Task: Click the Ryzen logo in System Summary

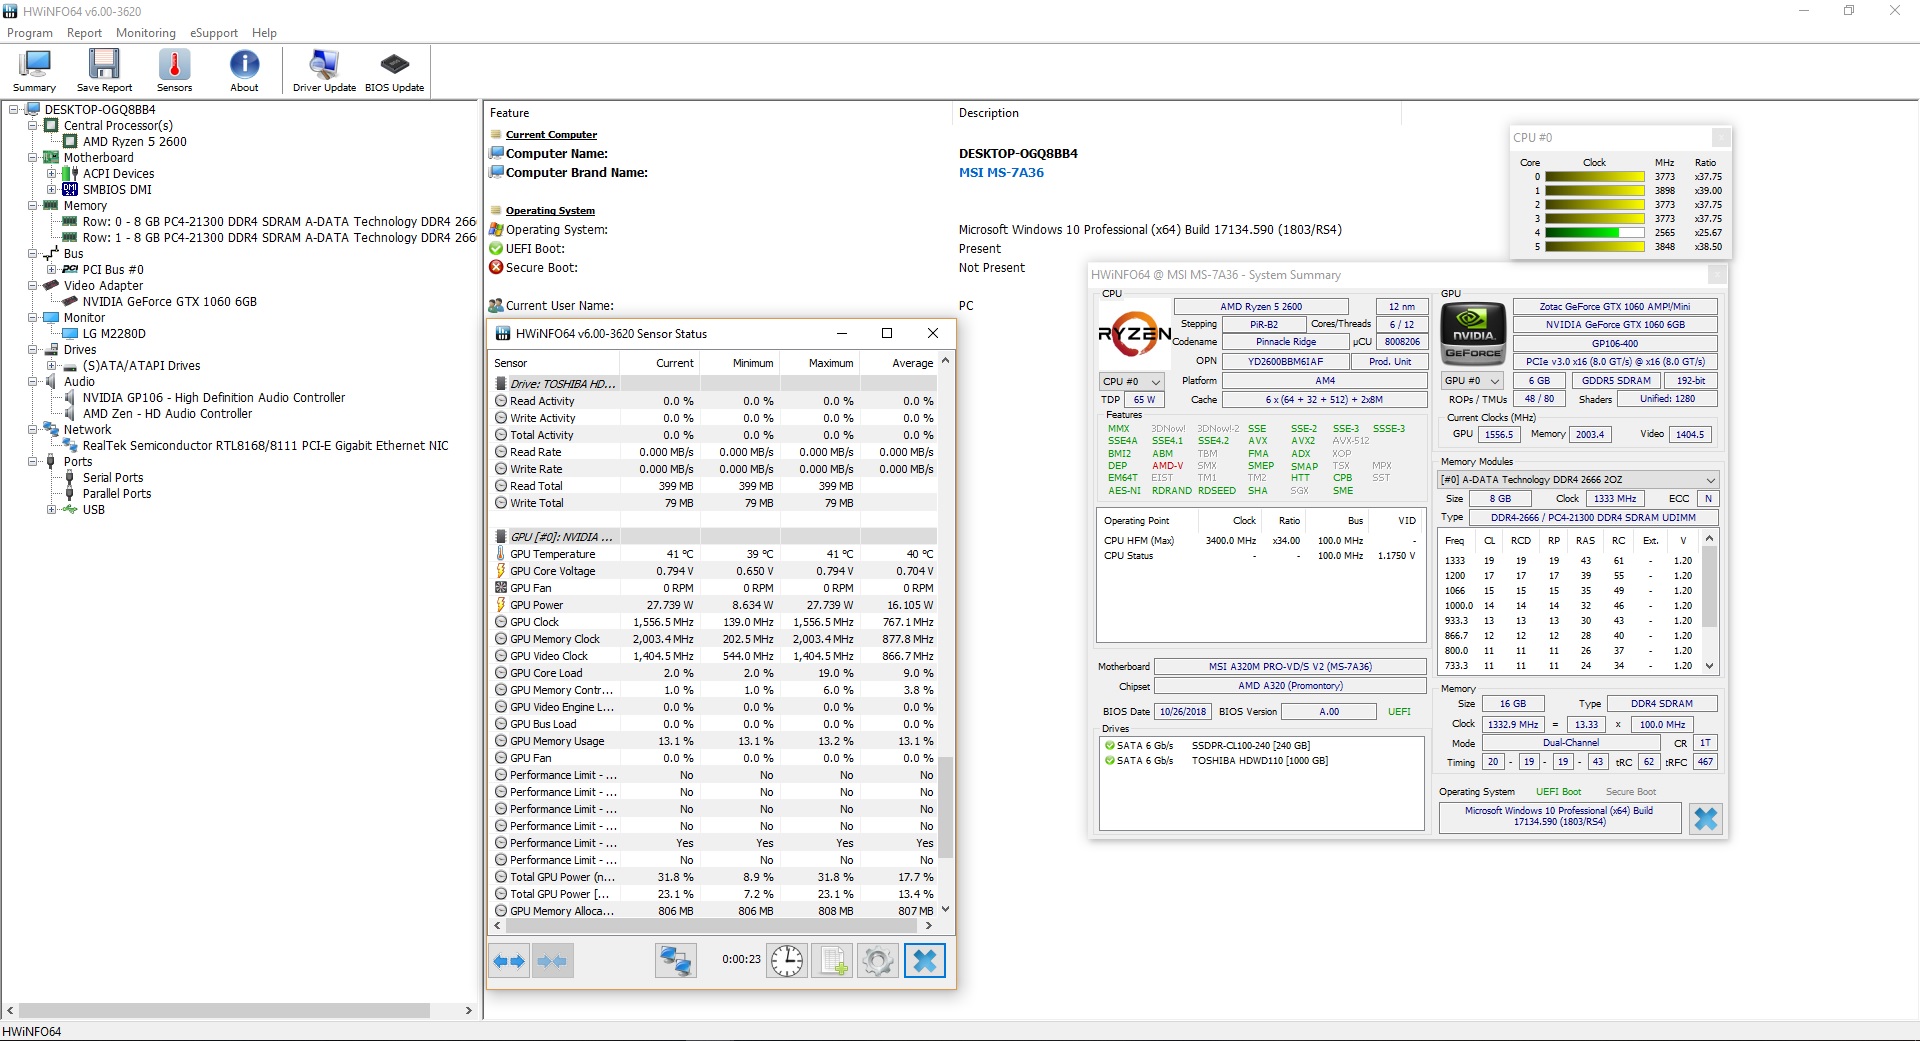Action: [1134, 334]
